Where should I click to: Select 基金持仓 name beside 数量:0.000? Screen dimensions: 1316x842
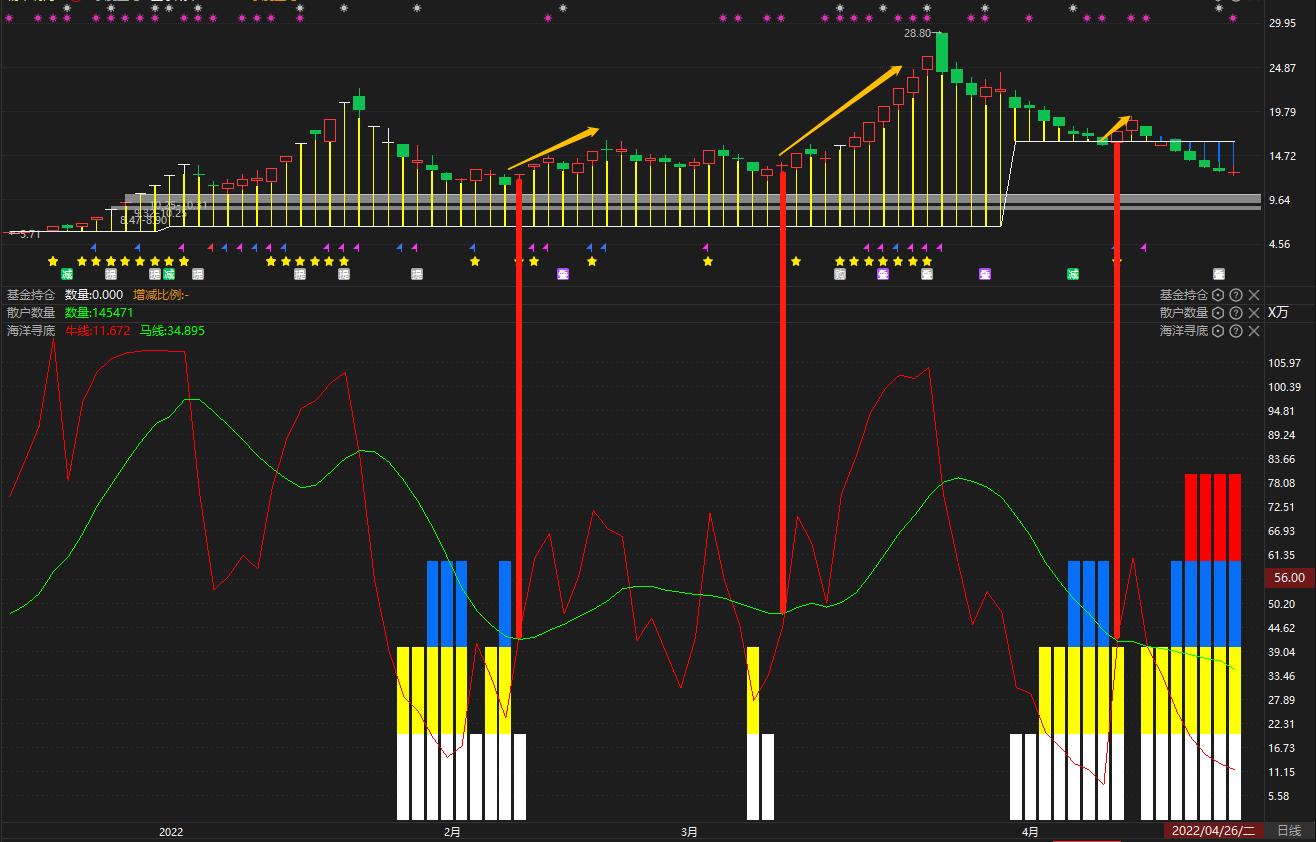[x=31, y=295]
